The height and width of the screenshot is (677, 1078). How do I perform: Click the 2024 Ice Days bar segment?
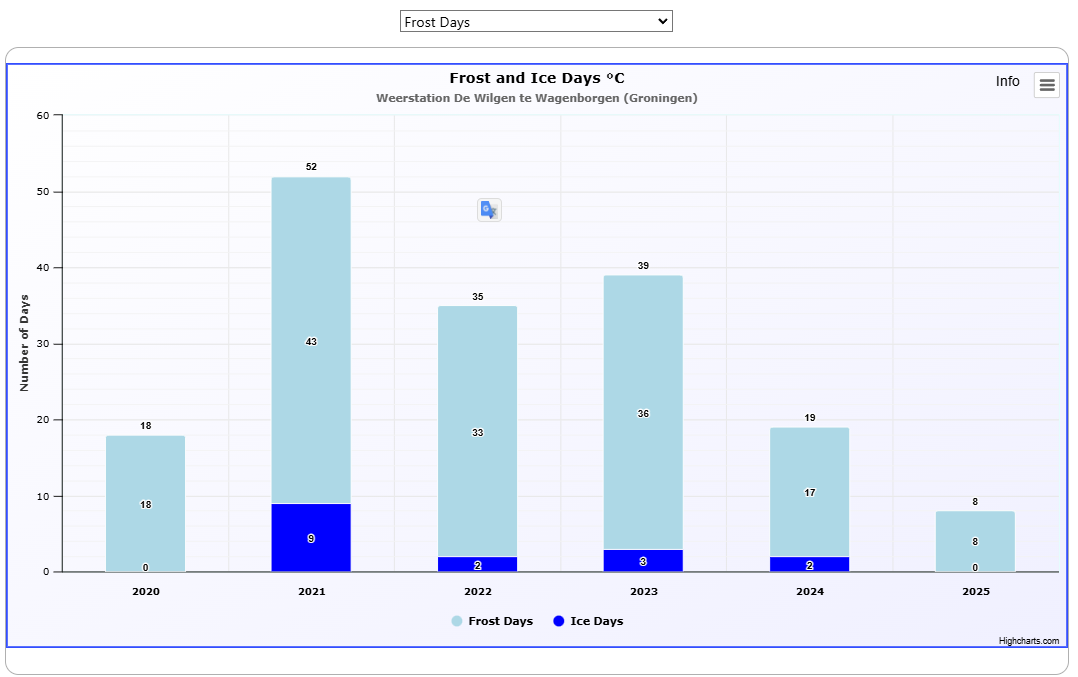pyautogui.click(x=809, y=564)
